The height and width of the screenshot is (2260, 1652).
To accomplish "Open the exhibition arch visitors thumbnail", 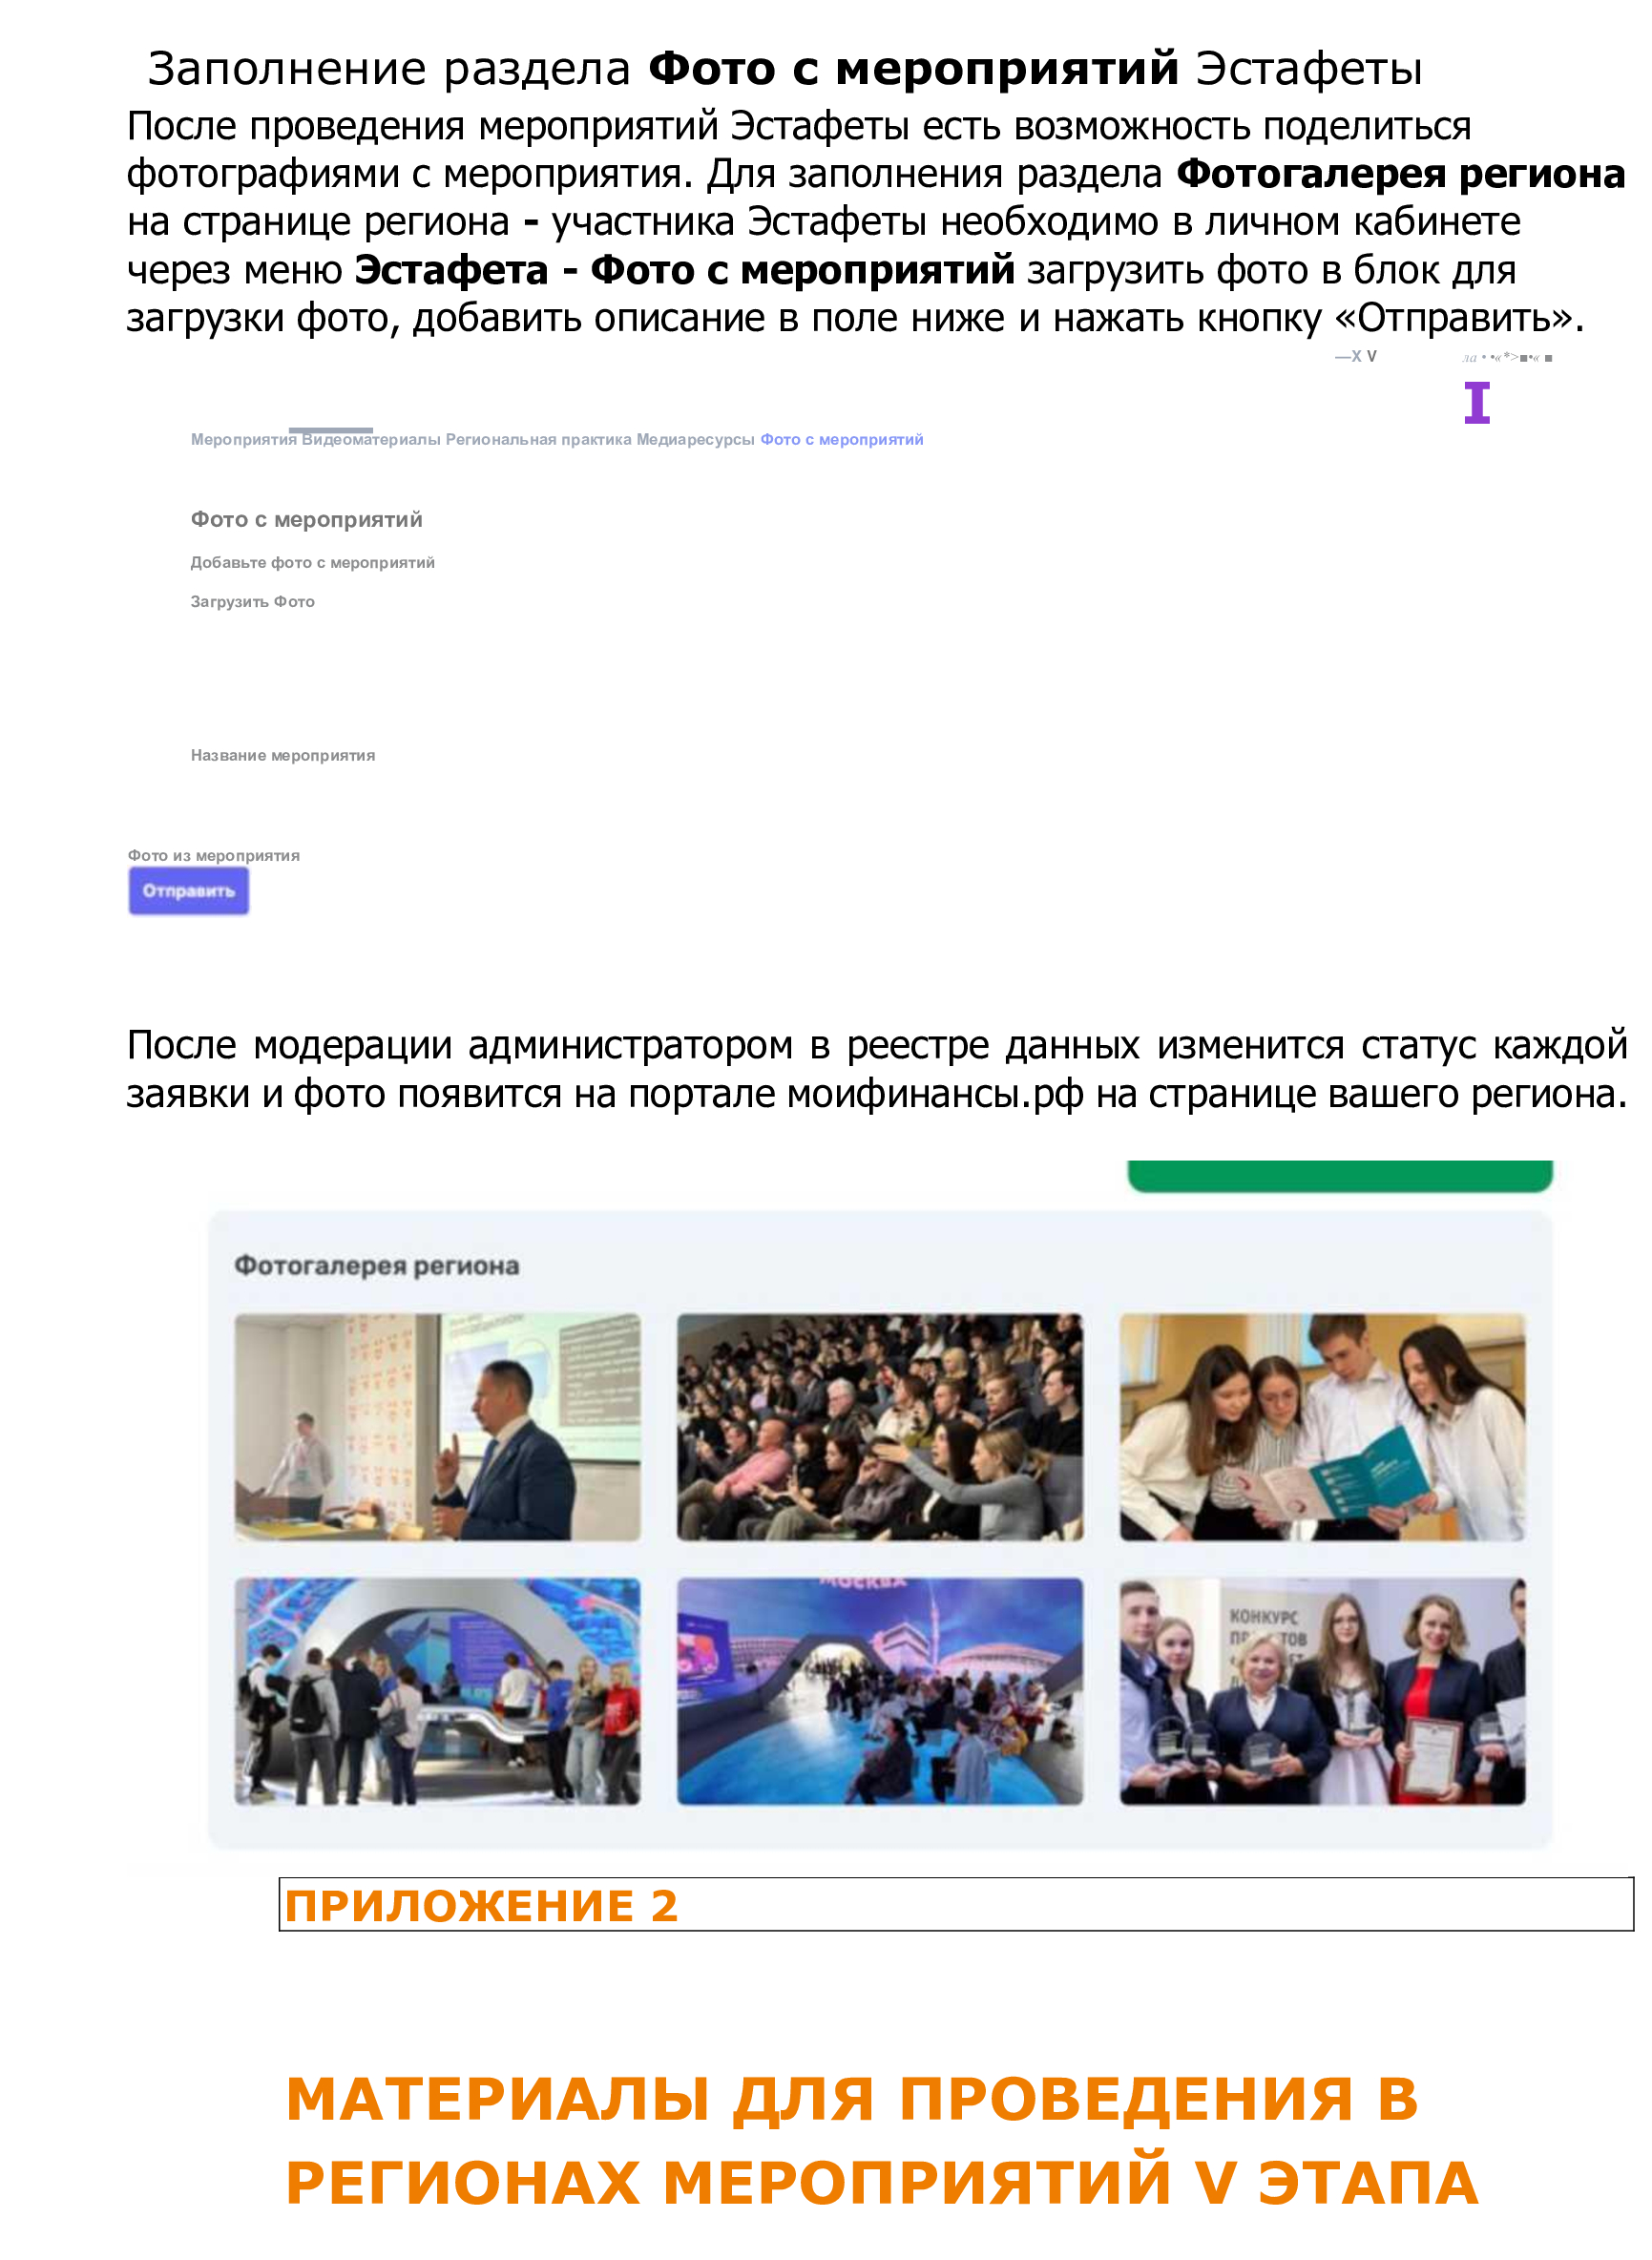I will (x=438, y=1692).
